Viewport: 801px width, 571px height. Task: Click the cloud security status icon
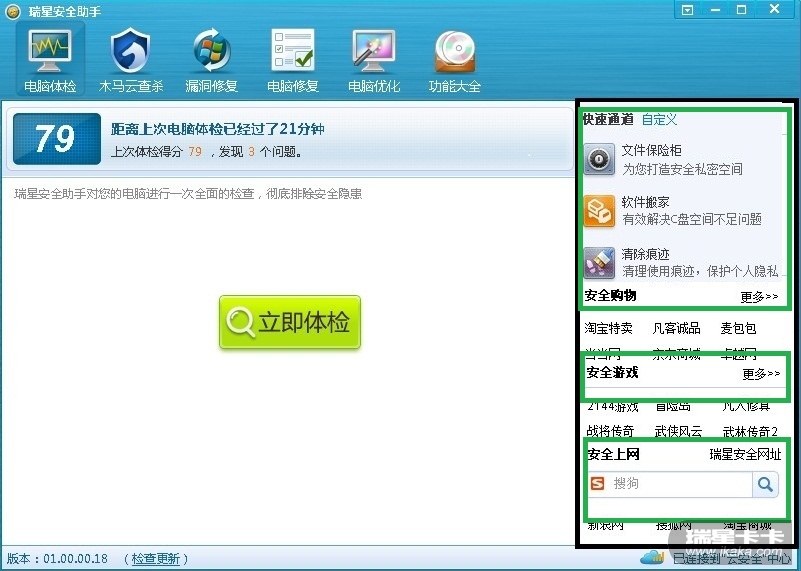651,557
